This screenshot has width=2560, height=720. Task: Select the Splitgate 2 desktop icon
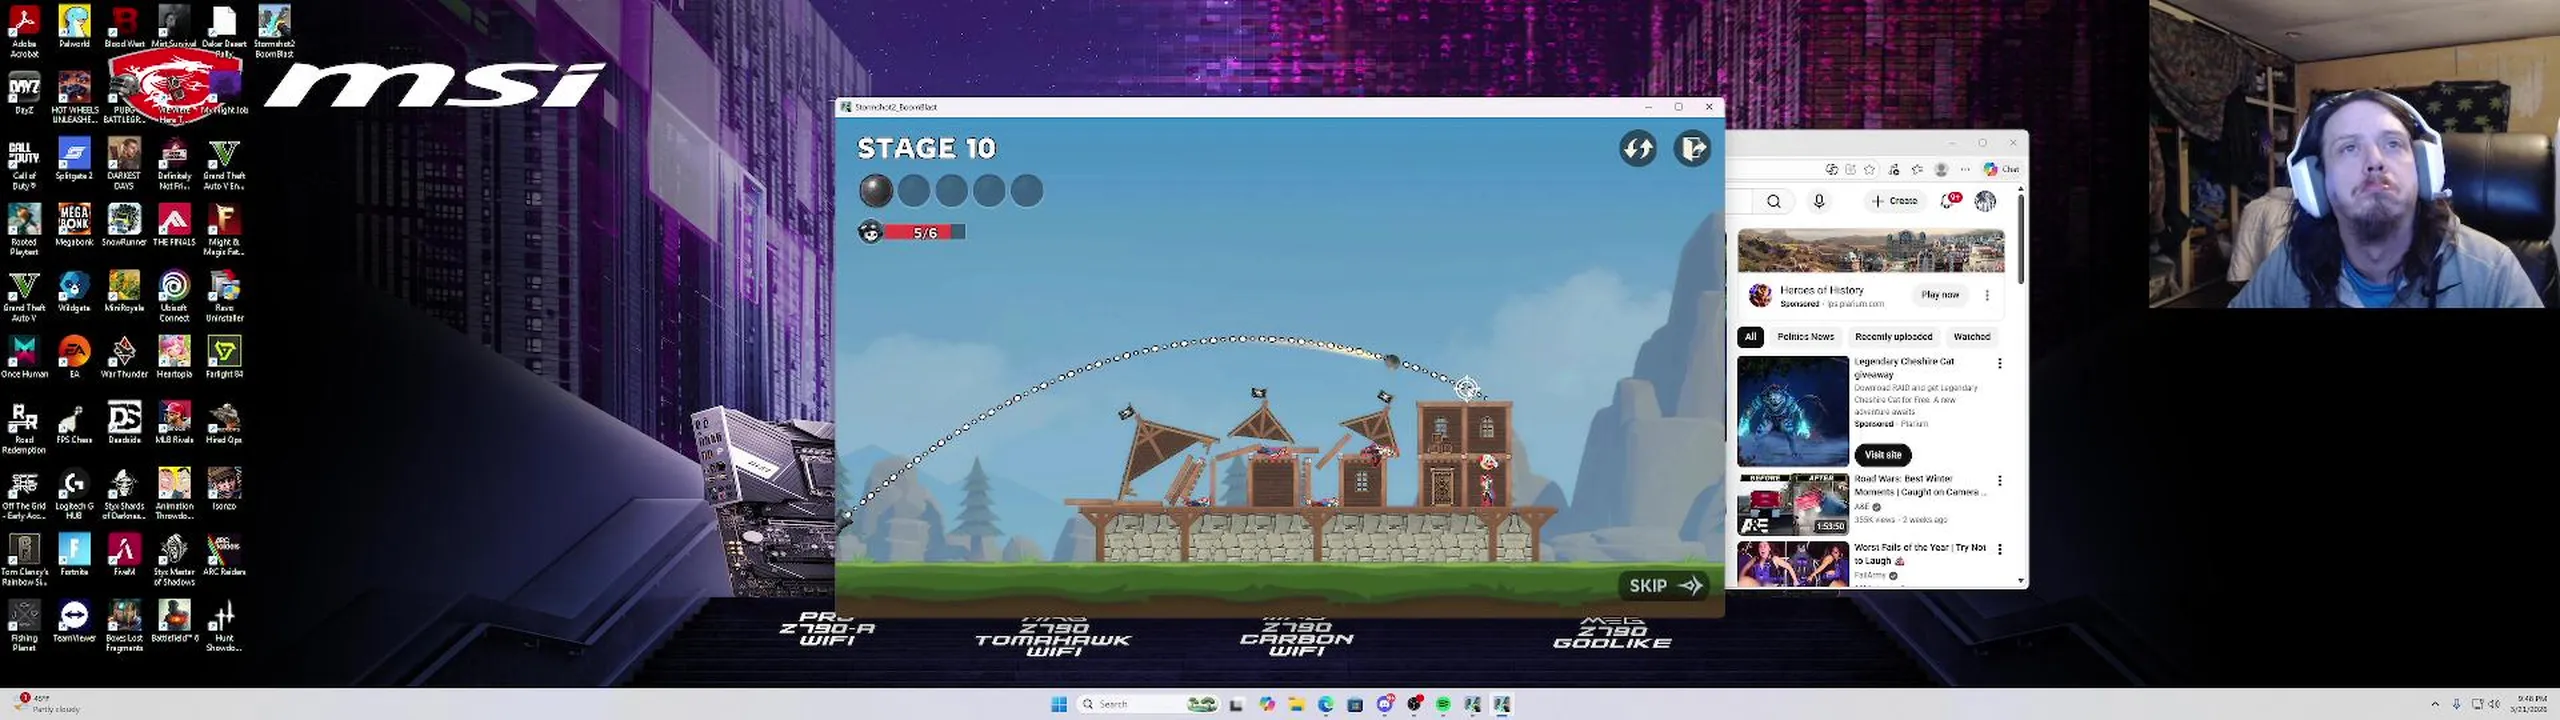pos(74,159)
